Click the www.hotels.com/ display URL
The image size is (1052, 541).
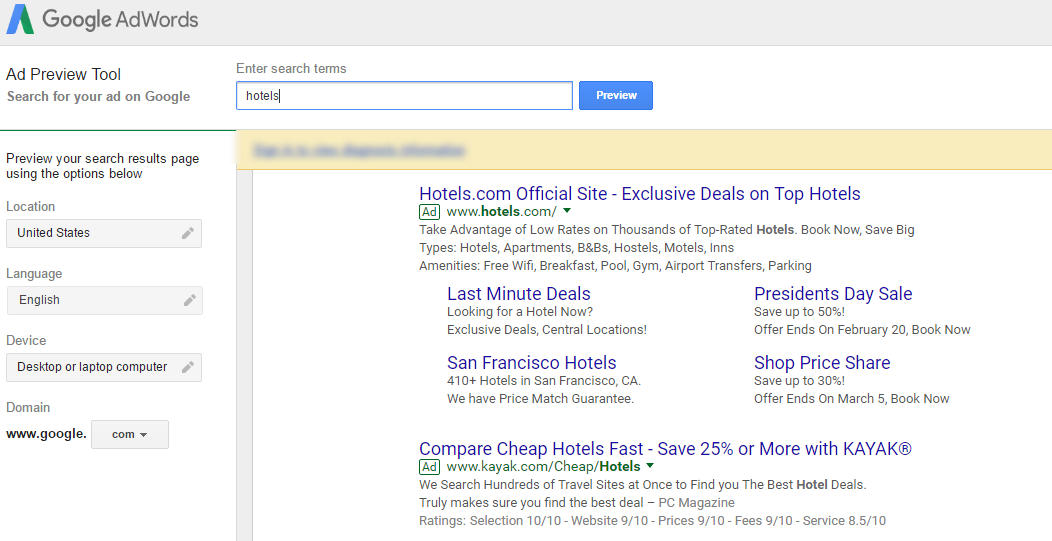502,212
